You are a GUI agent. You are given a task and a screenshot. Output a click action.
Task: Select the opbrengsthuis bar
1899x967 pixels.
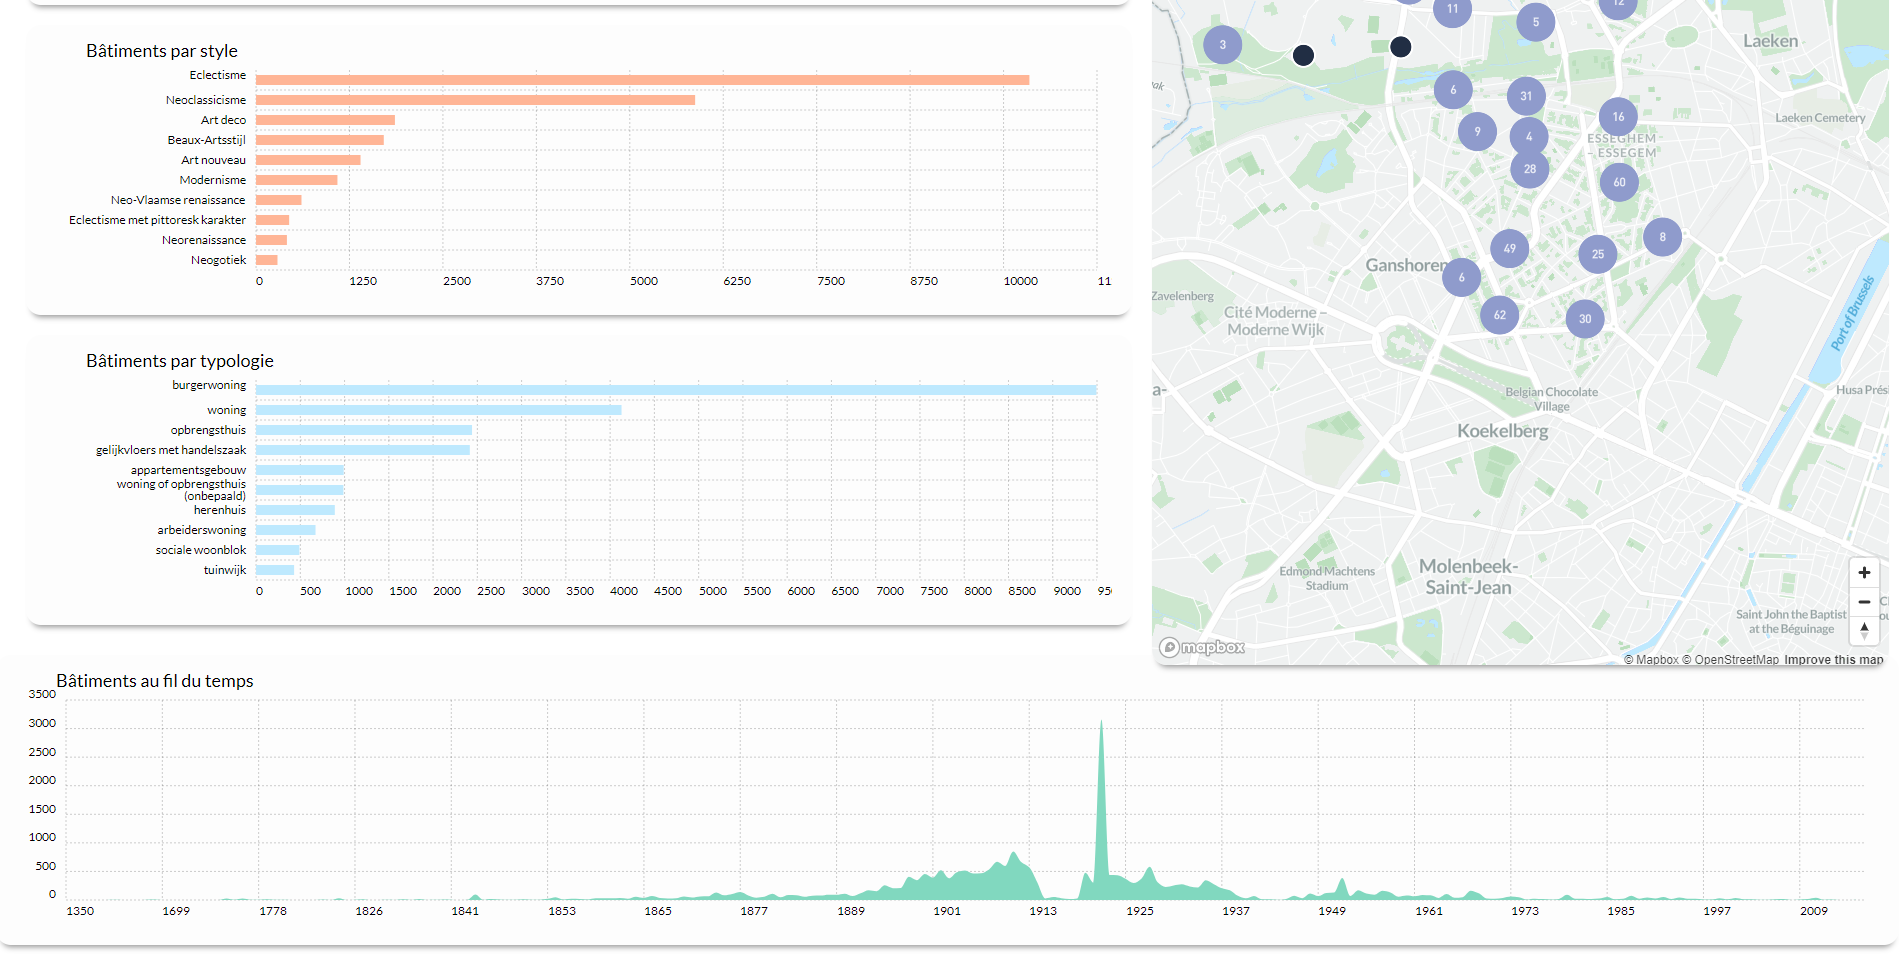click(x=364, y=430)
